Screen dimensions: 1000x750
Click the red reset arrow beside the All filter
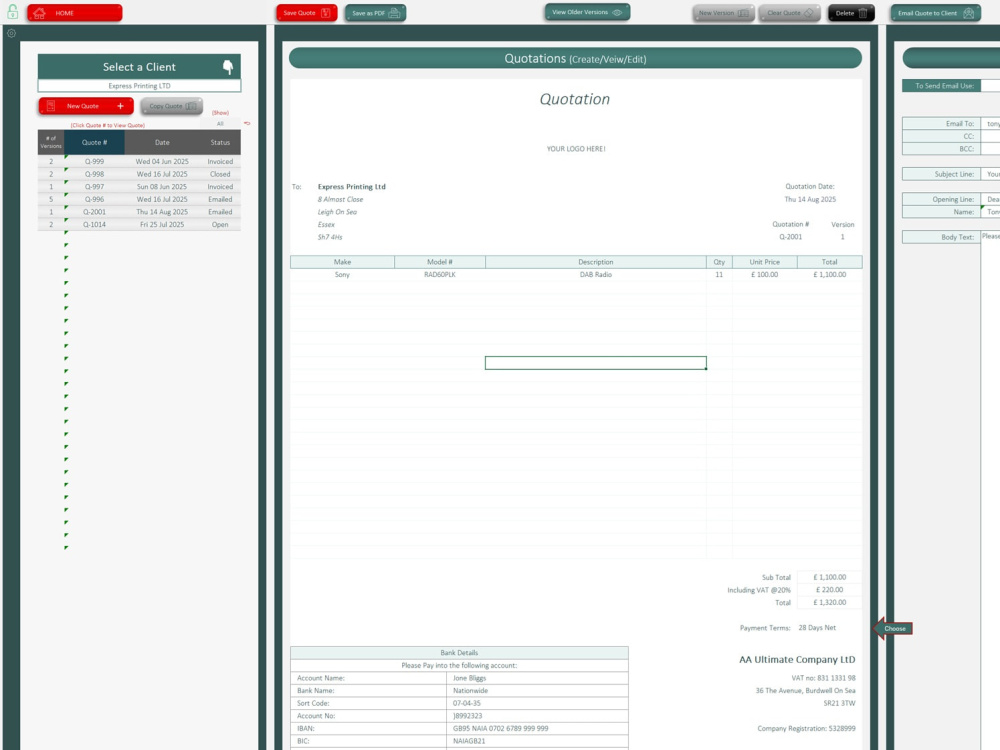coord(247,124)
